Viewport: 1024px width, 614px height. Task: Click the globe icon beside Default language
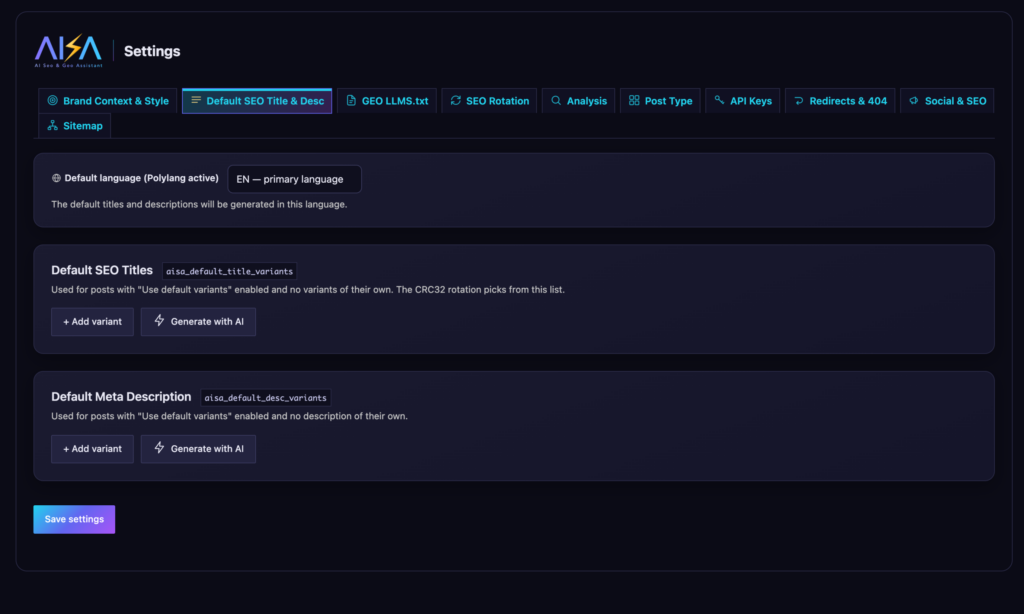[56, 178]
